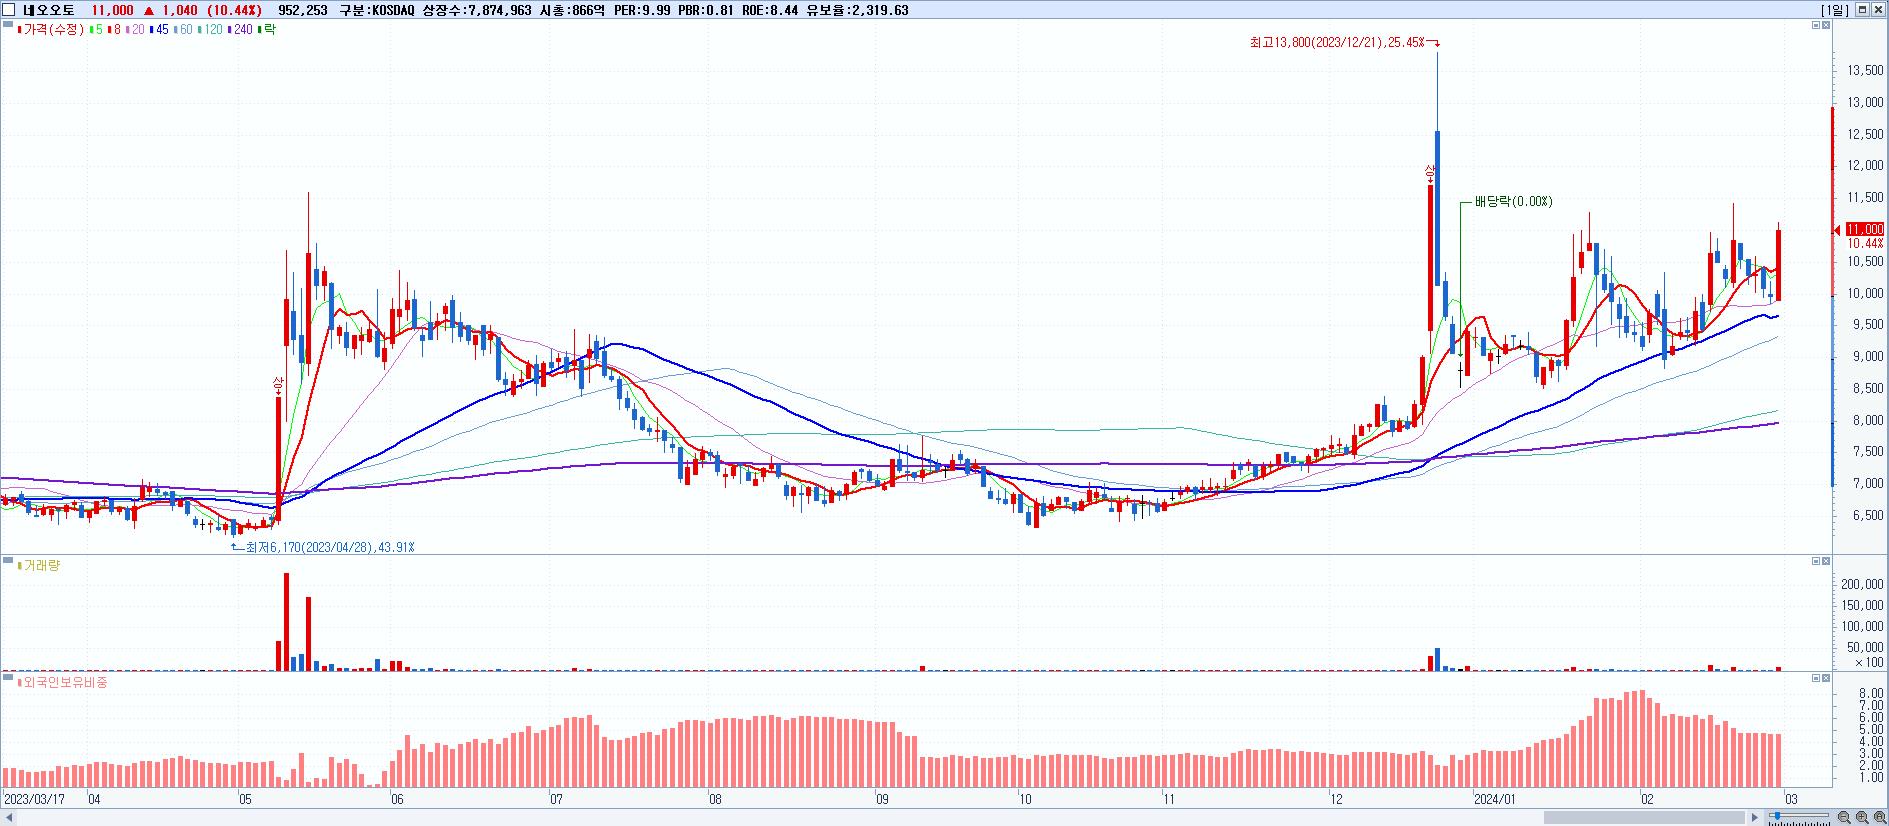
Task: Select the 60-day moving average legend
Action: tap(182, 30)
